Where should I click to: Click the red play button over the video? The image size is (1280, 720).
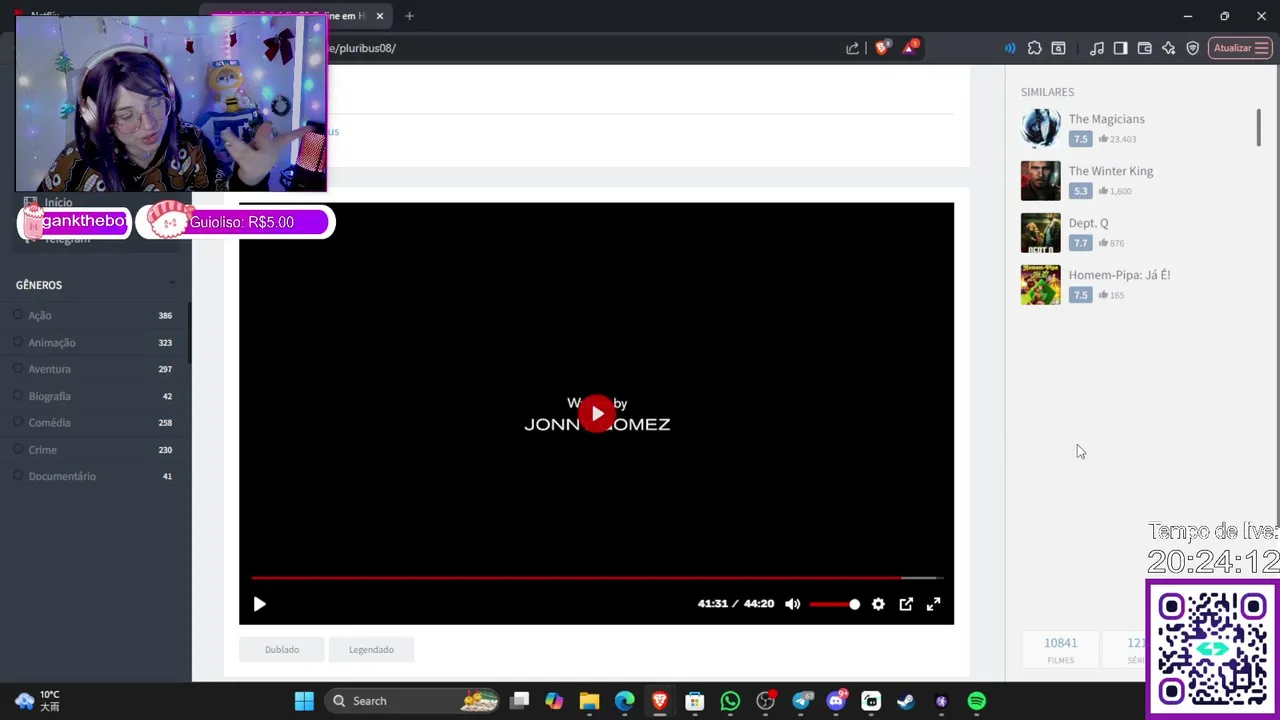(597, 413)
